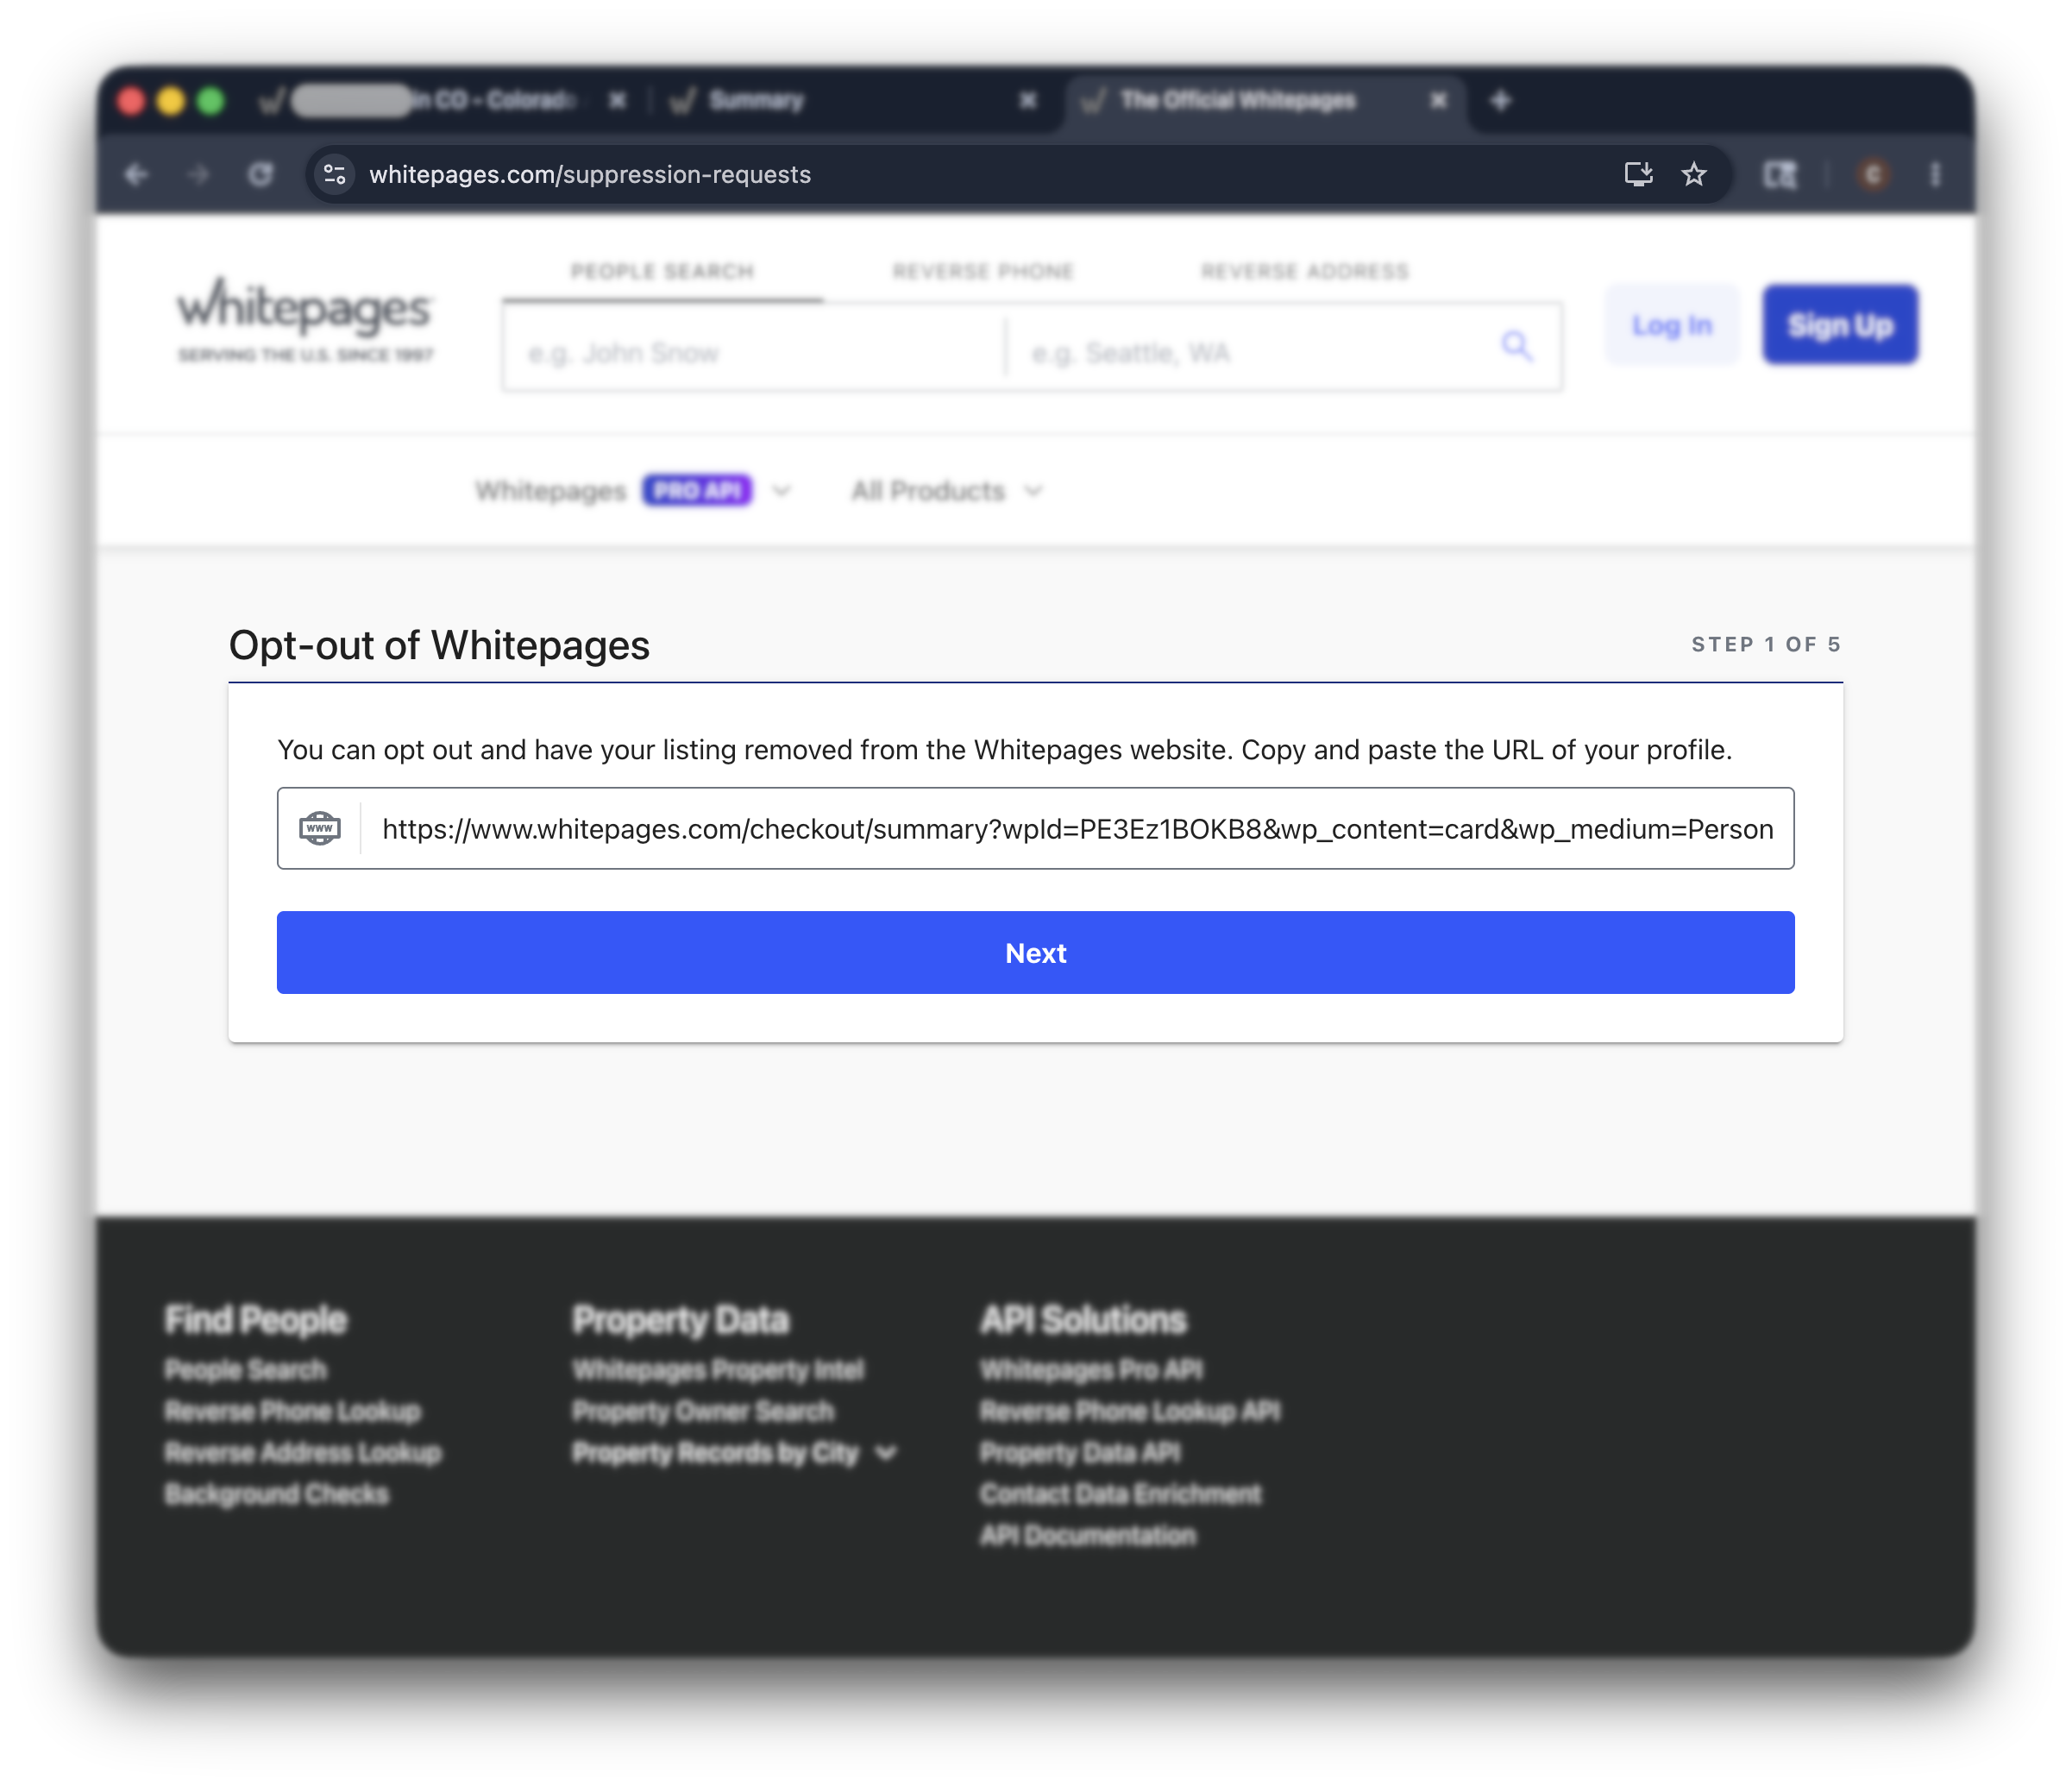Click the STEP 1 OF 5 indicator

[x=1766, y=645]
